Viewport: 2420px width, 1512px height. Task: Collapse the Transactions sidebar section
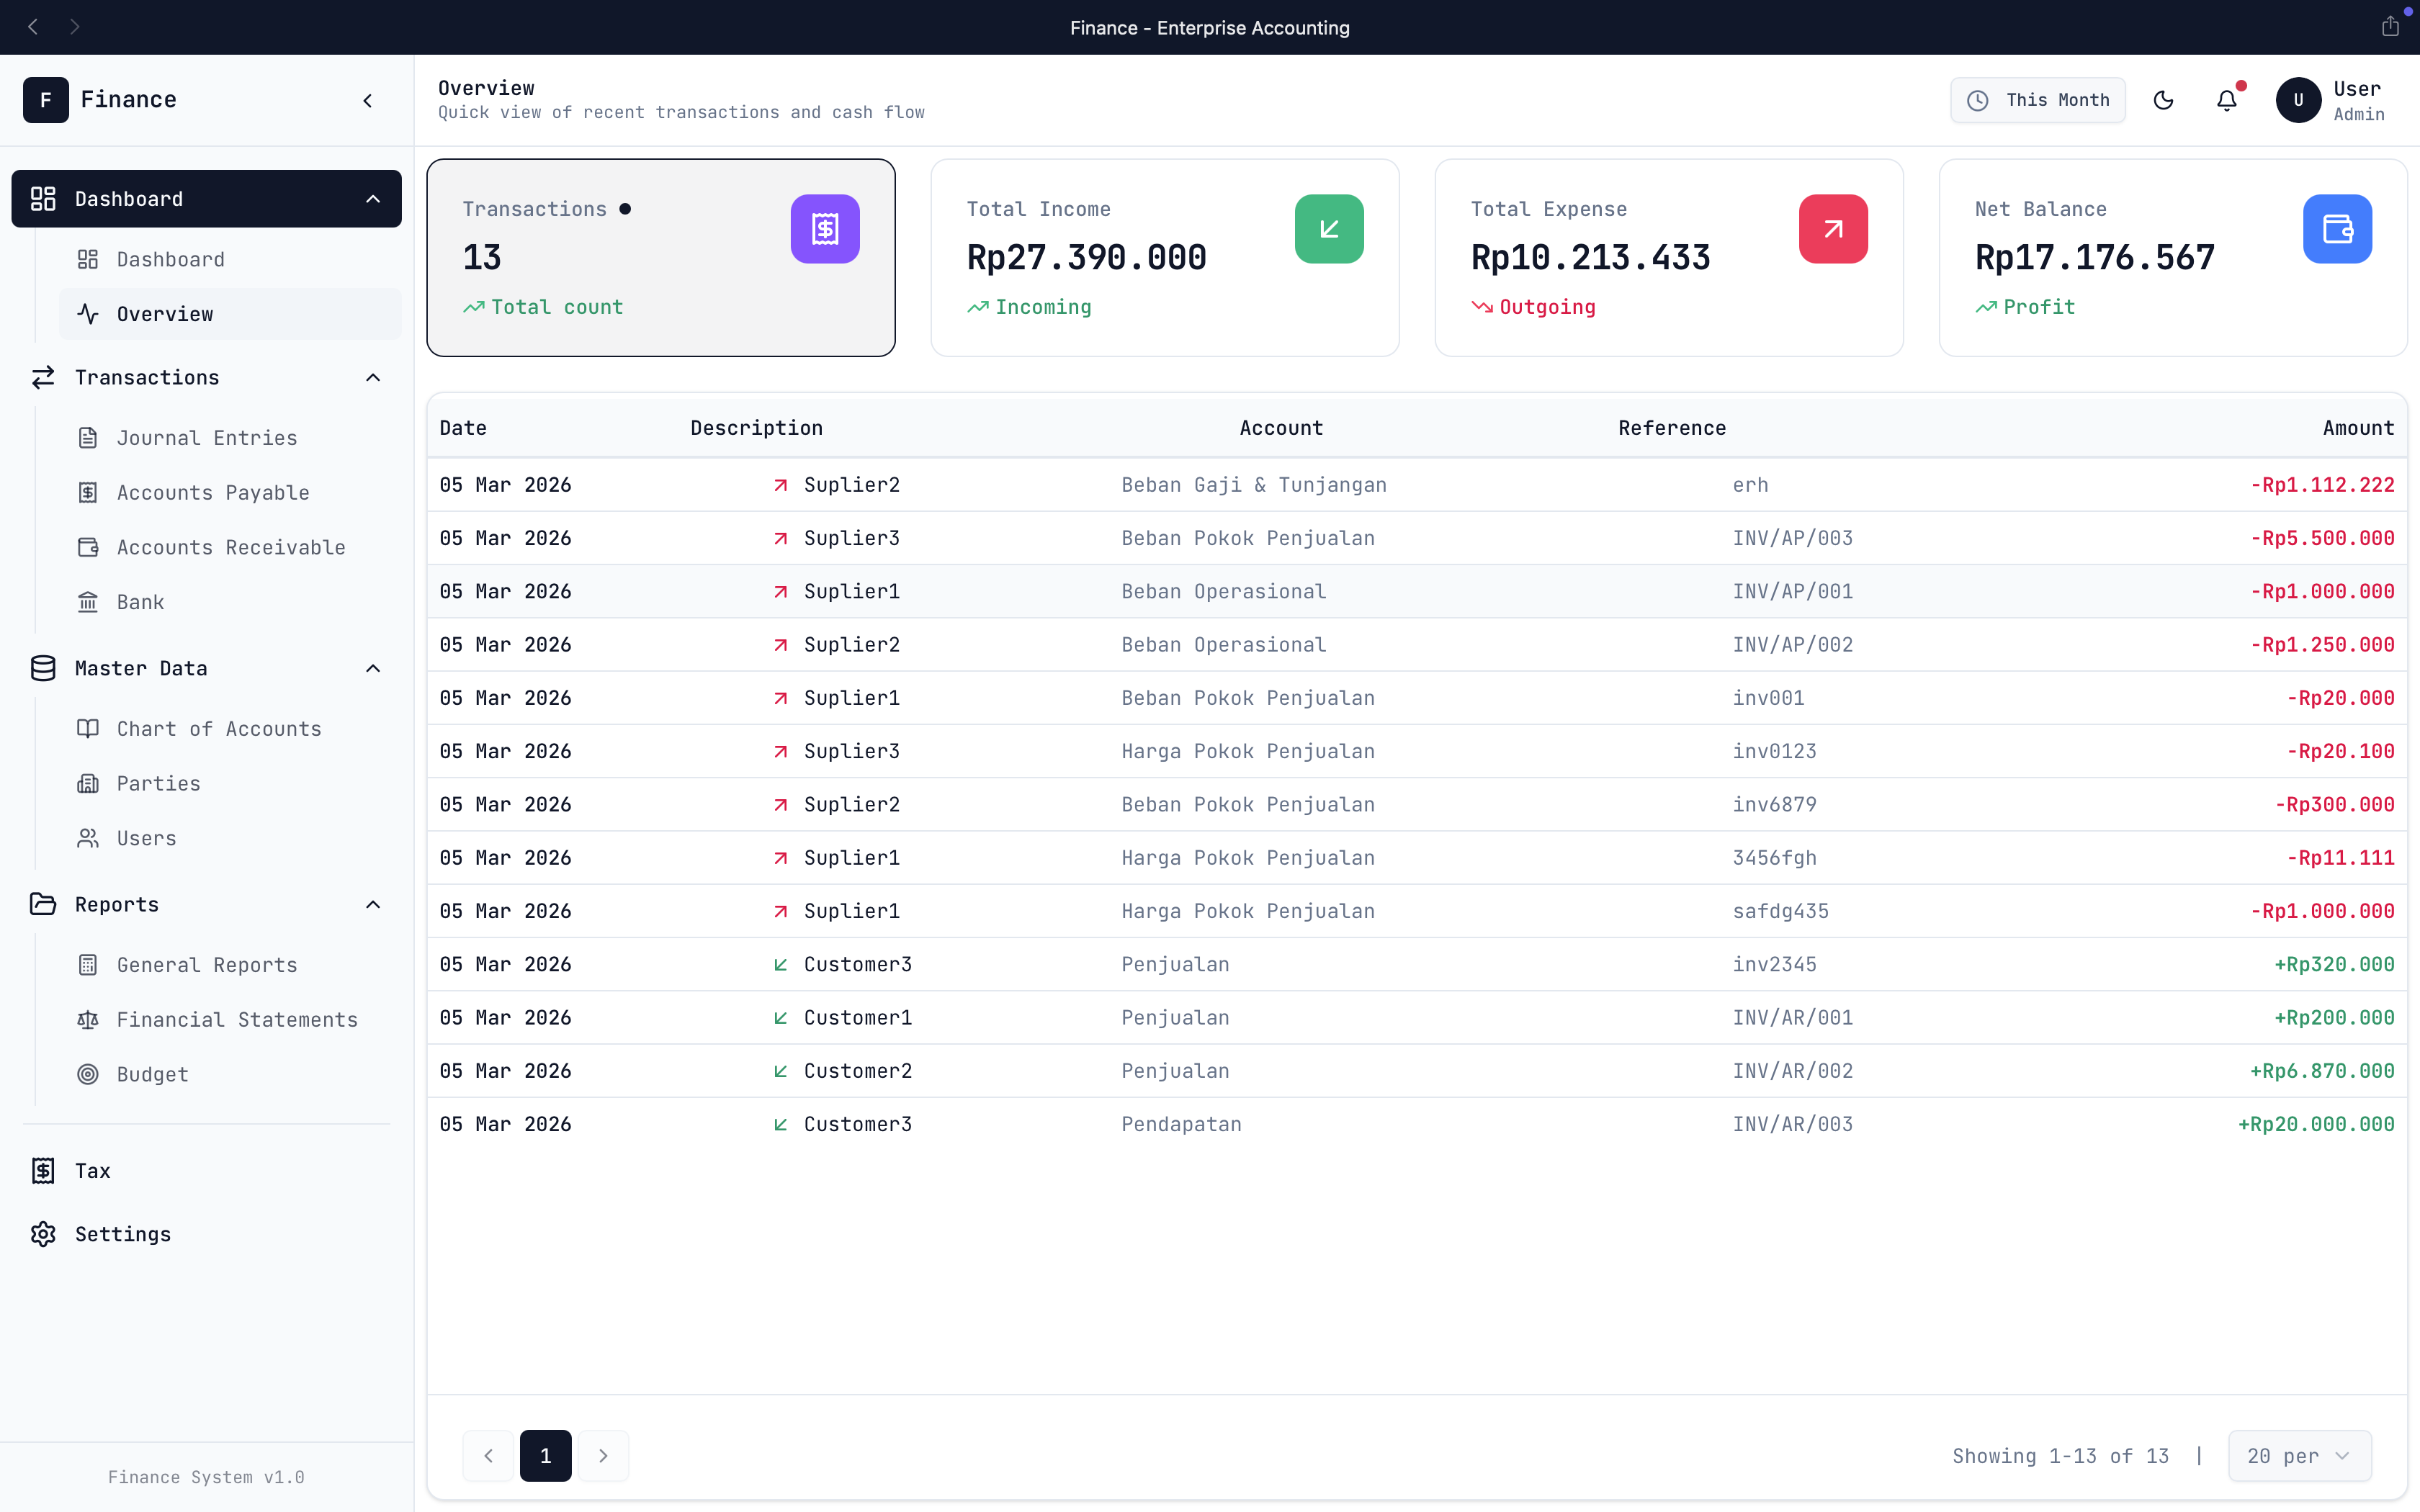(373, 378)
